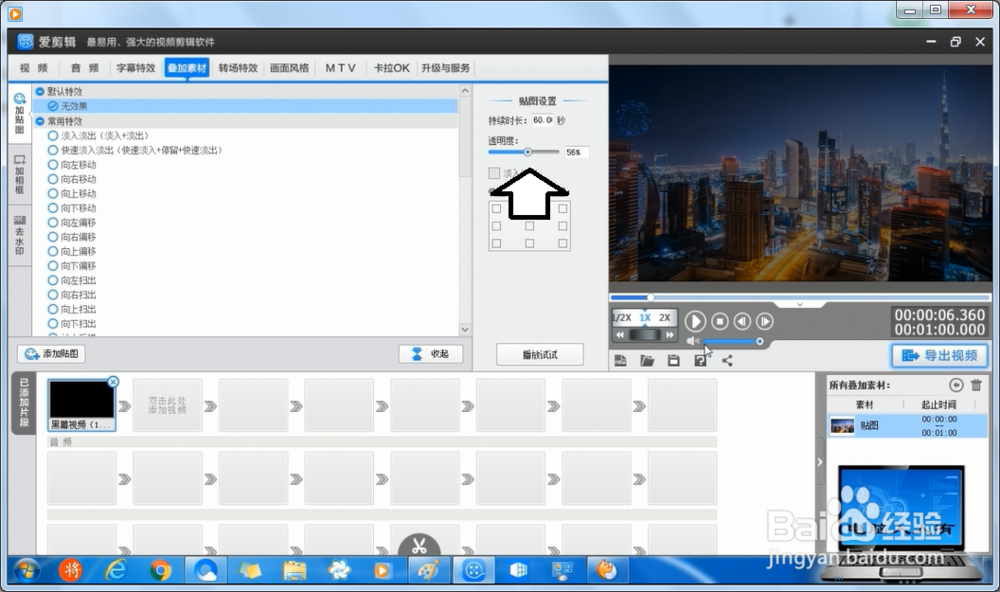Select 1X playback speed
Viewport: 1000px width, 592px height.
click(645, 317)
